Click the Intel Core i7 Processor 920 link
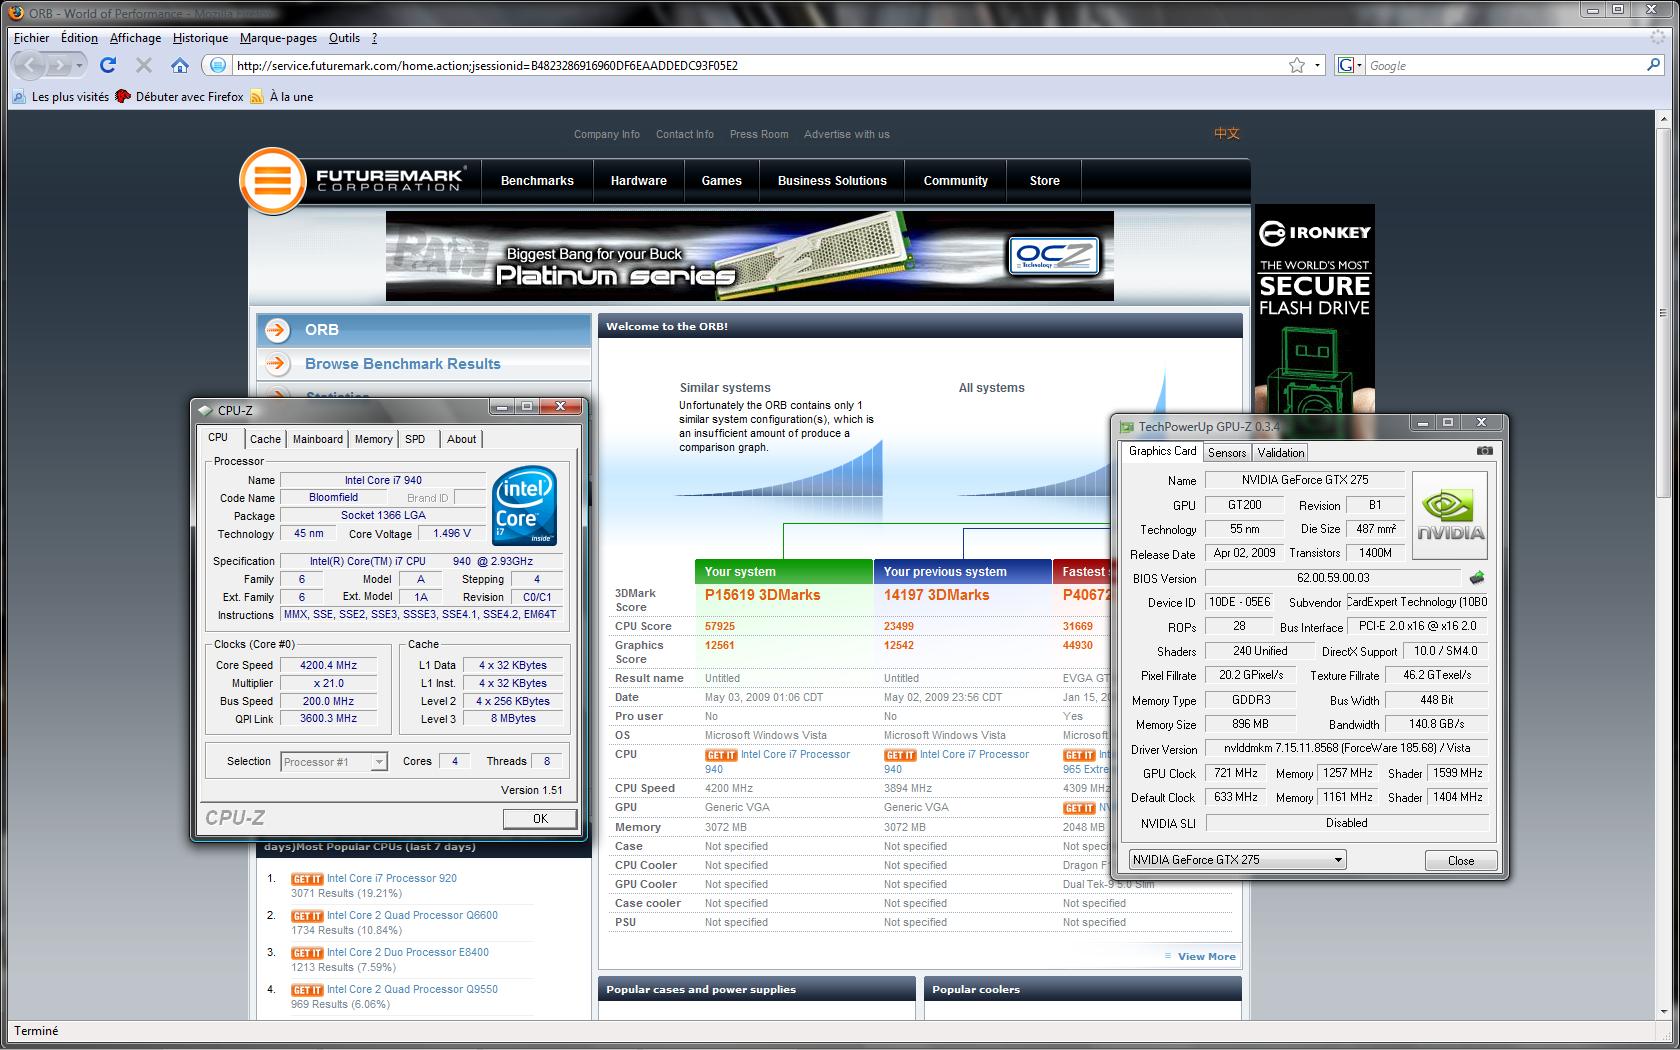This screenshot has height=1050, width=1680. (x=392, y=879)
